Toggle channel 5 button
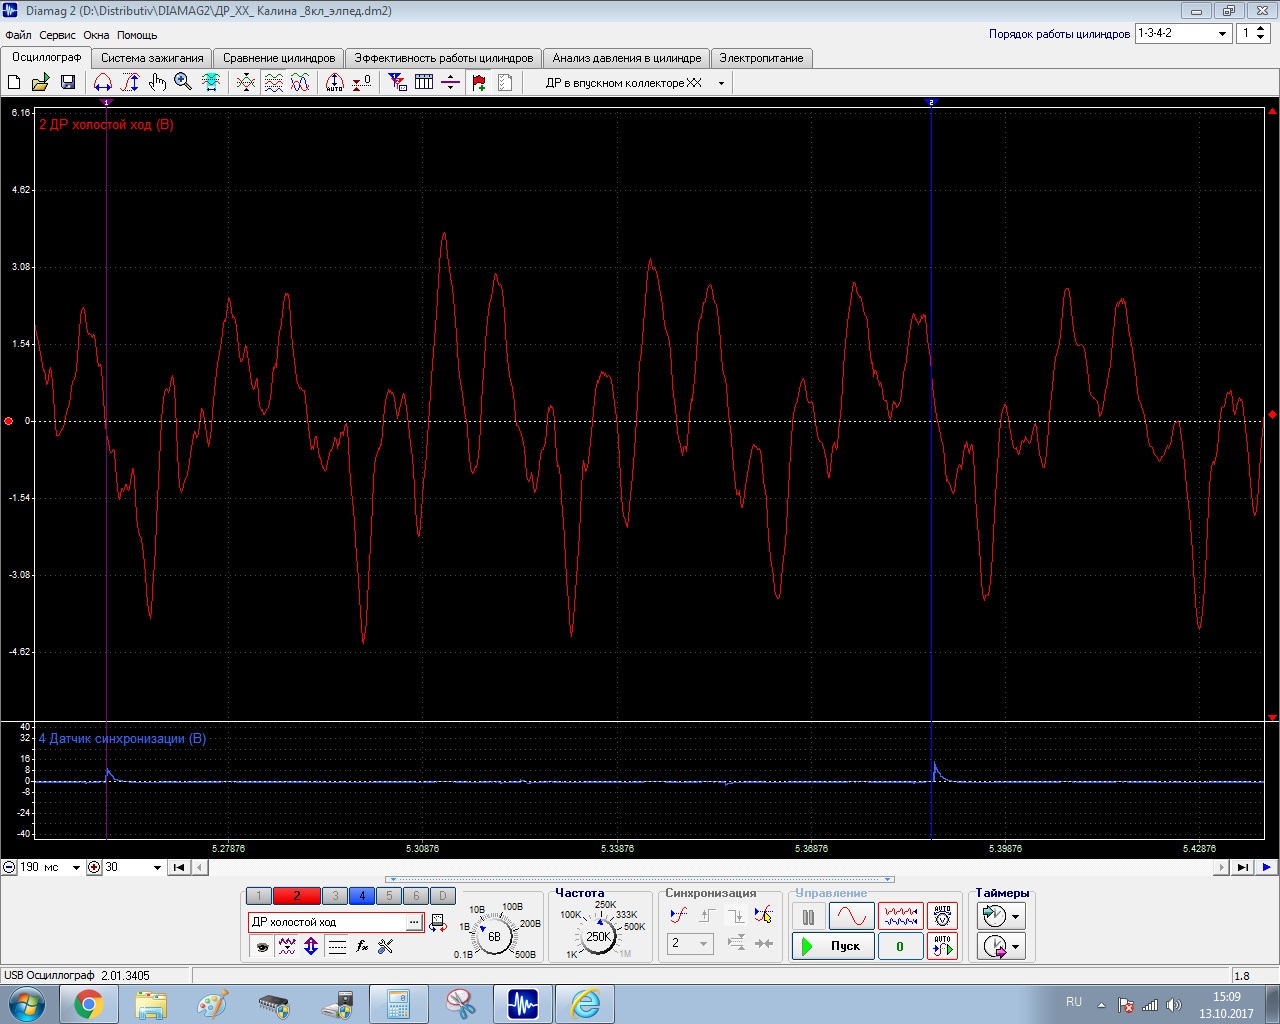Screen dimensions: 1280x1024 pos(389,896)
